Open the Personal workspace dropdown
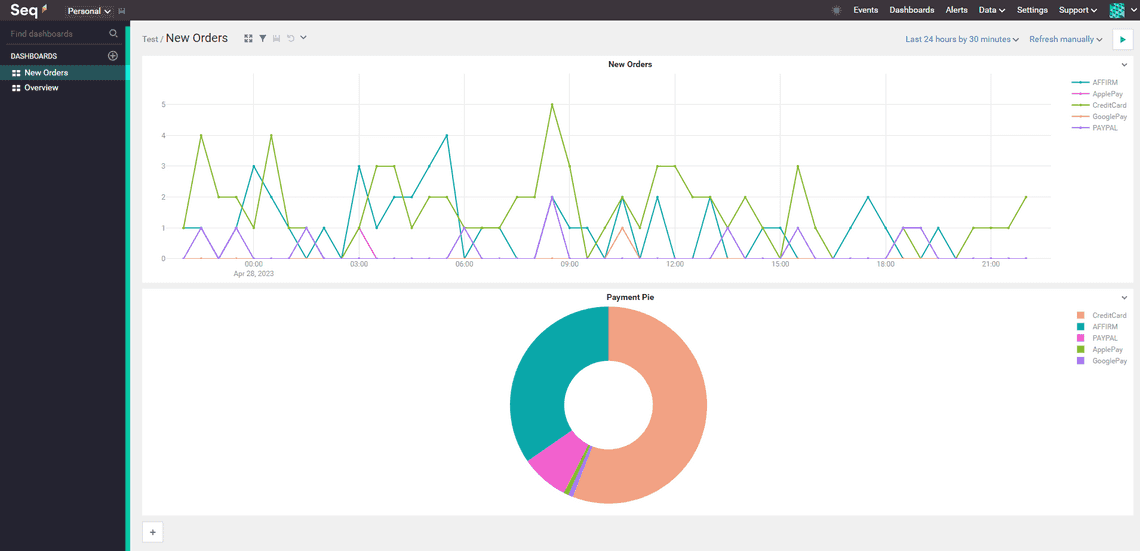Screen dimensions: 1140x551 pos(89,11)
